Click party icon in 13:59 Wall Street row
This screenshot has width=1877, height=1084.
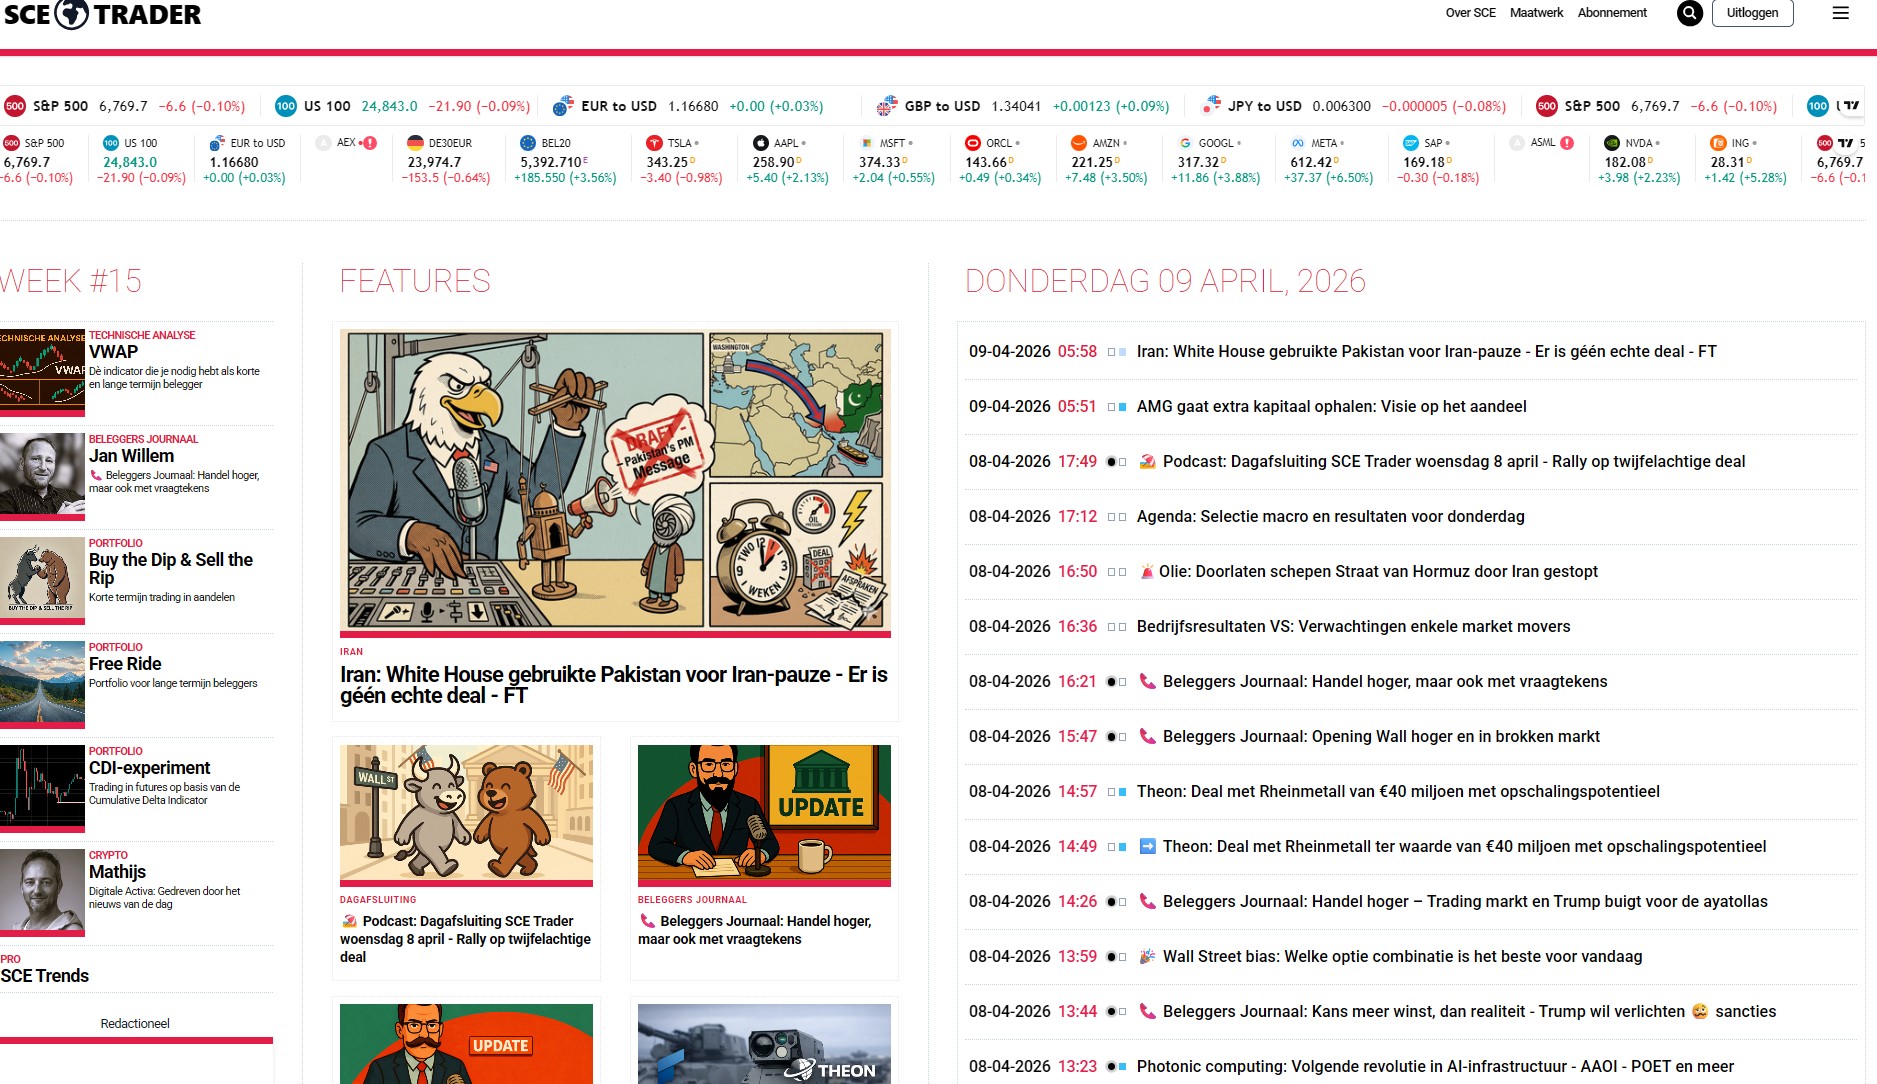click(1147, 956)
